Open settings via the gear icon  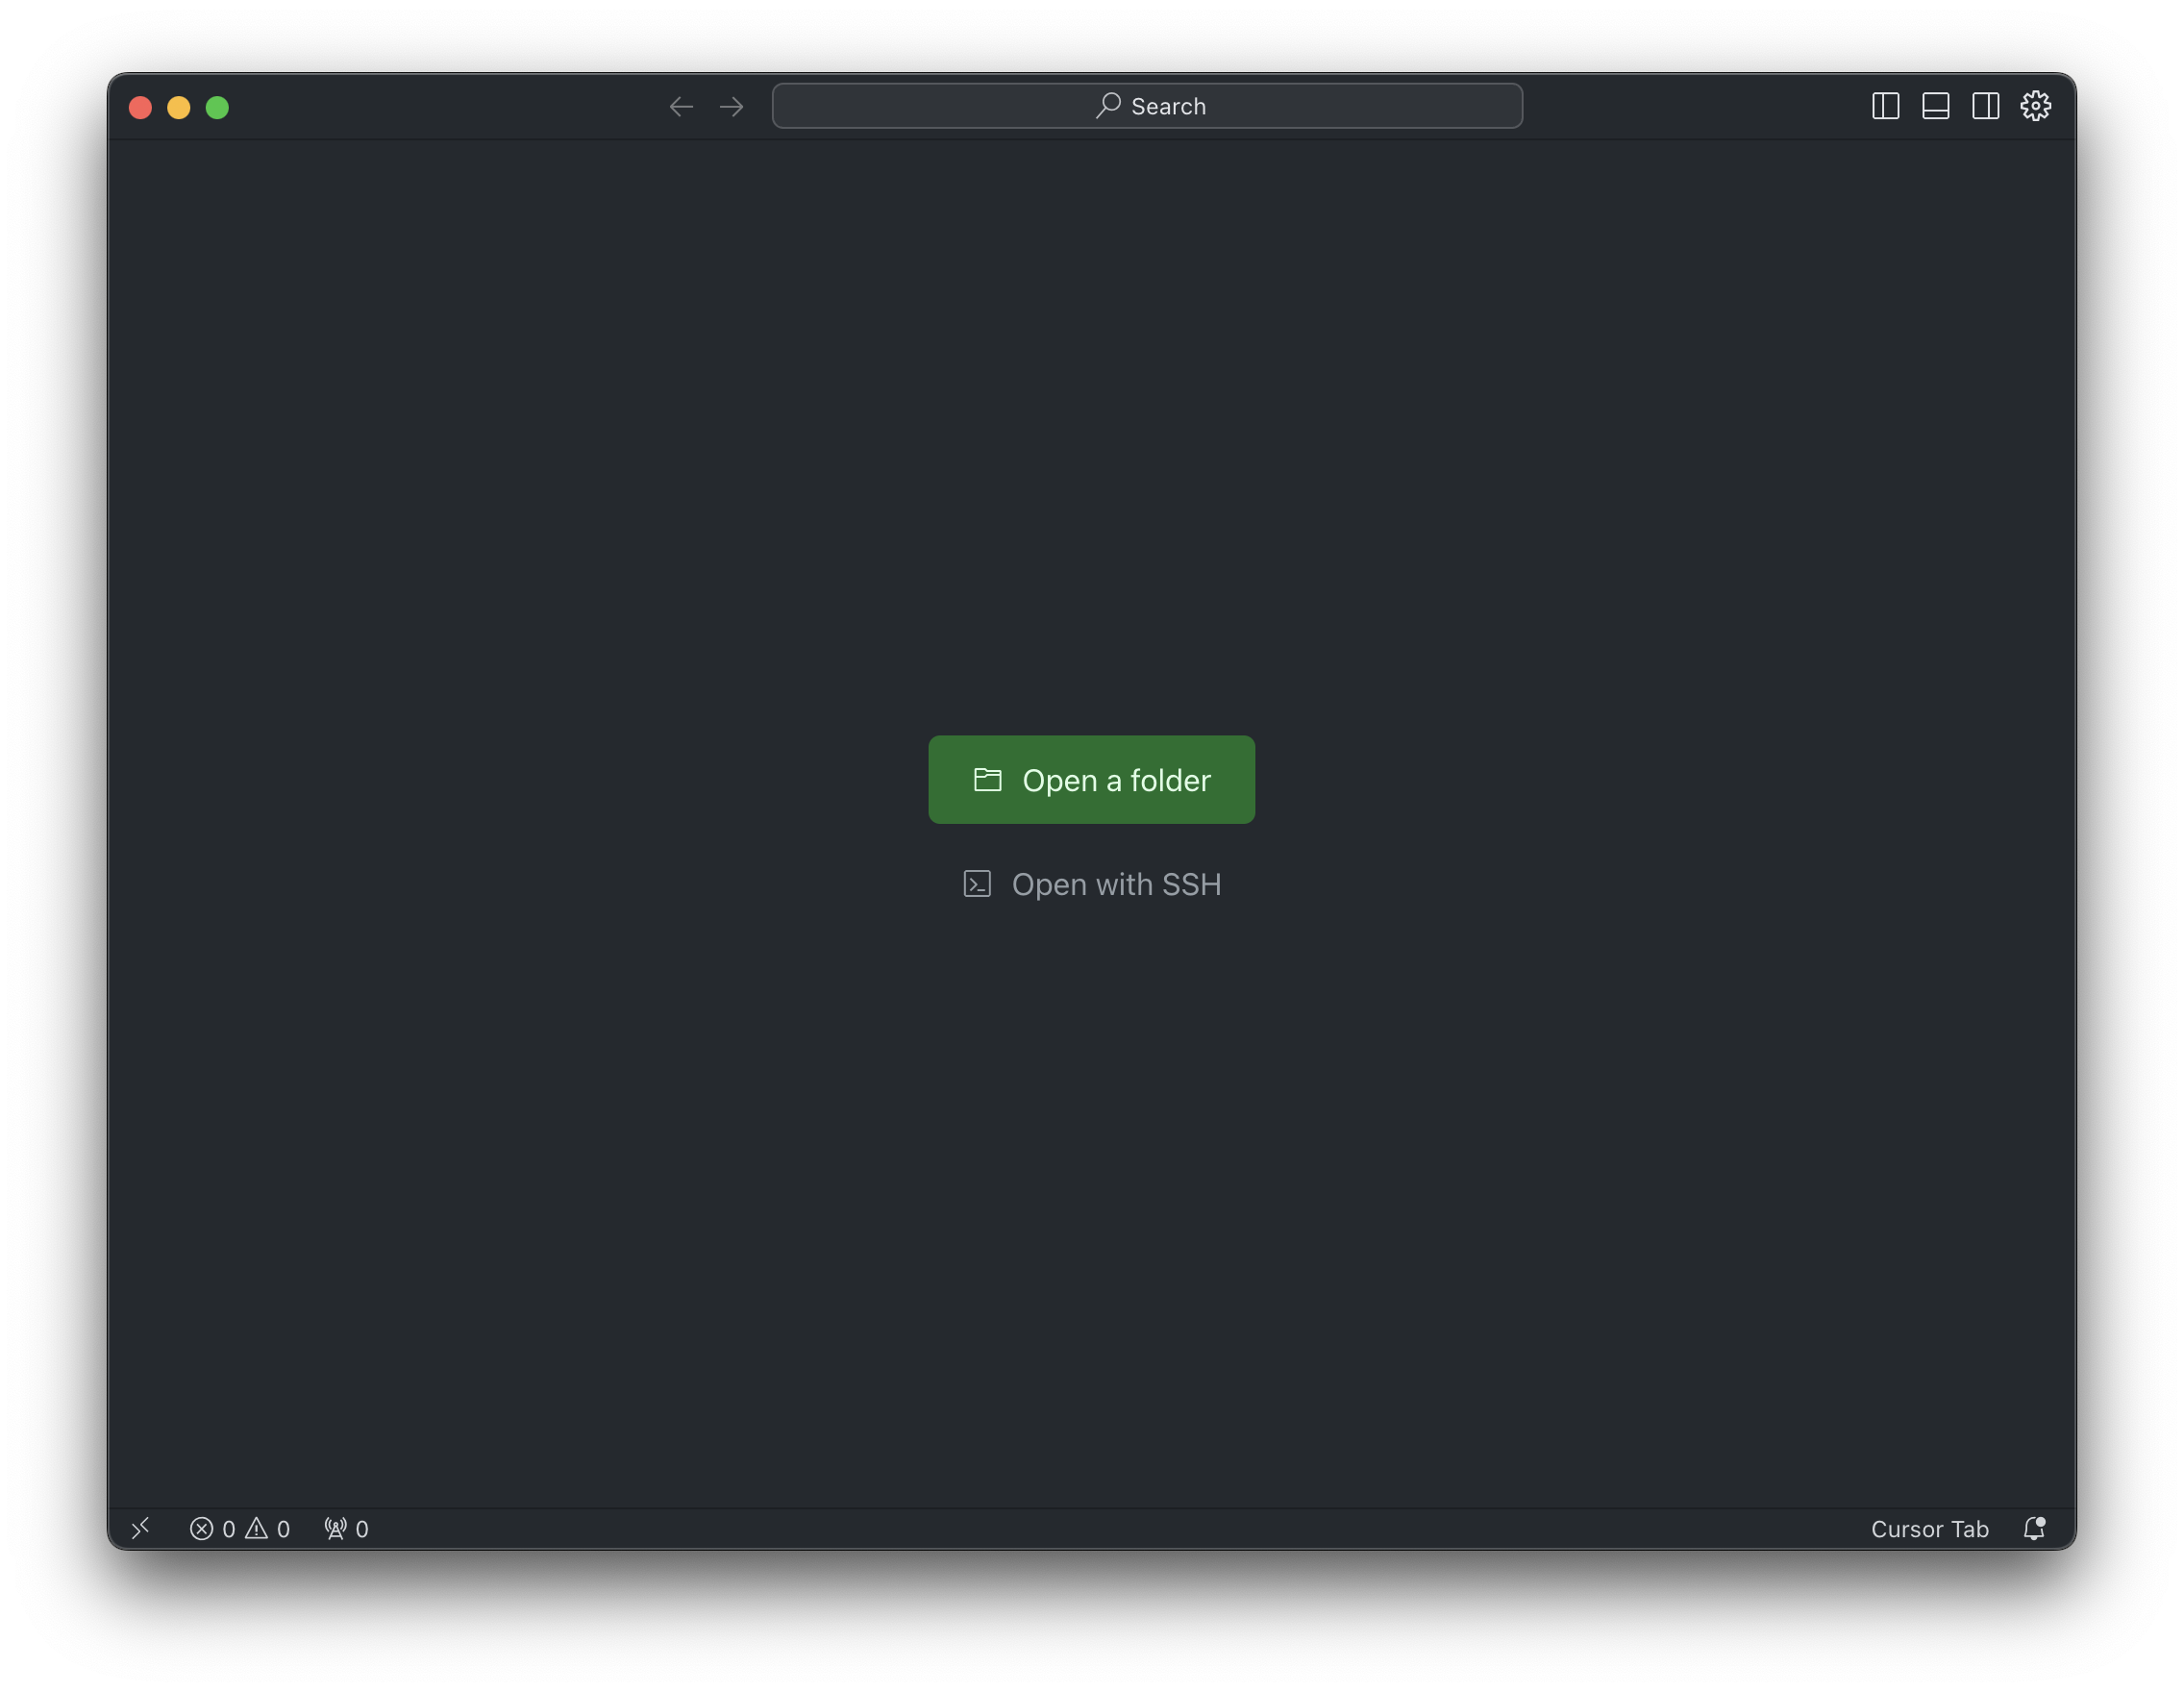tap(2035, 106)
